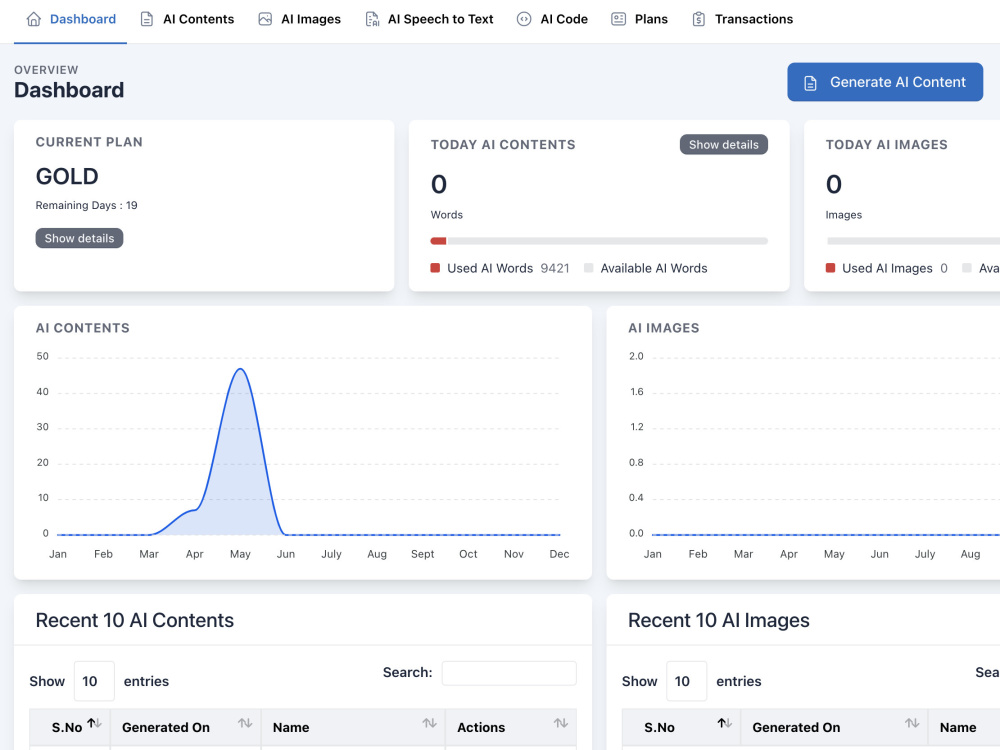Click the AI Contents document icon

[147, 19]
